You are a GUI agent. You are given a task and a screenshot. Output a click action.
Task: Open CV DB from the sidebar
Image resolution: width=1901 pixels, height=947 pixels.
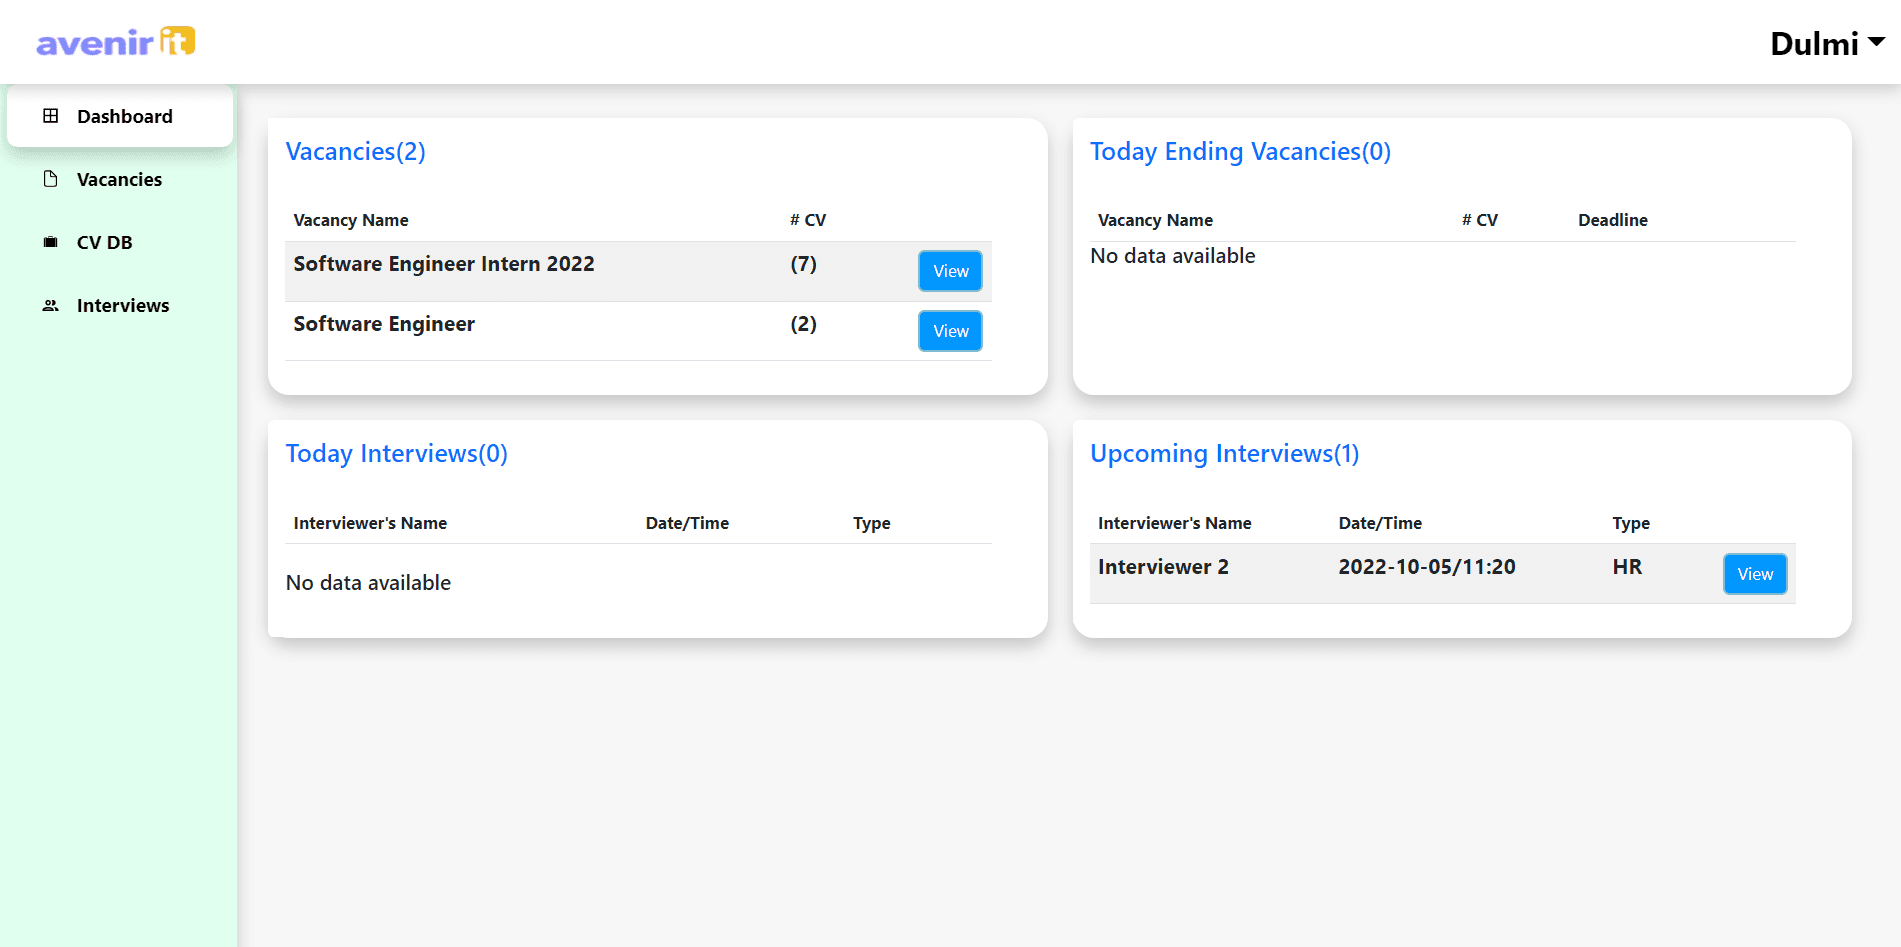[106, 242]
